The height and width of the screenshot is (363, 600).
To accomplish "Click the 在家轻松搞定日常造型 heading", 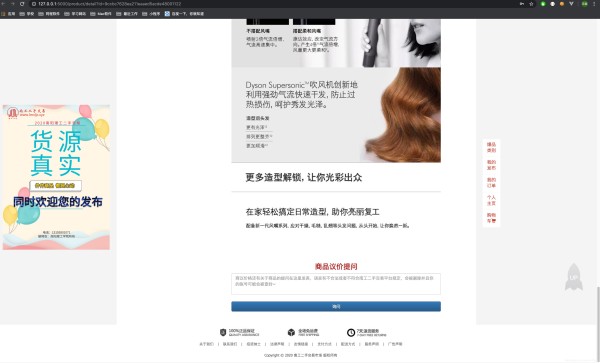I will coord(312,212).
